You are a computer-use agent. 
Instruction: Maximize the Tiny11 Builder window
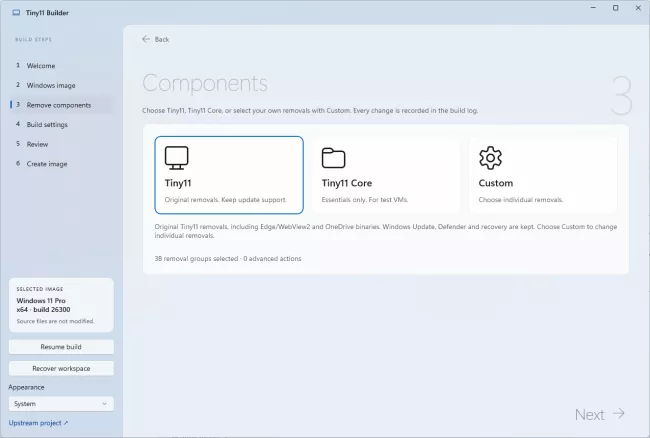(x=616, y=8)
